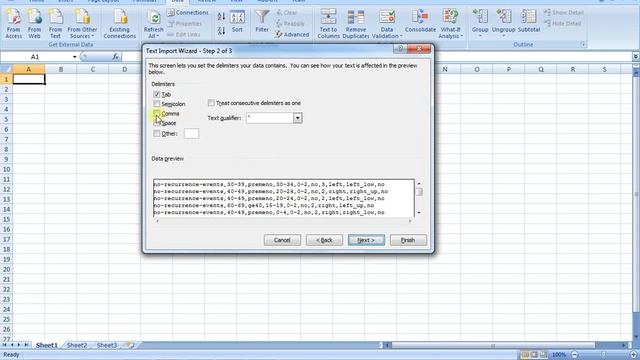Click the zoom out minus button
The image size is (640, 360).
click(574, 355)
